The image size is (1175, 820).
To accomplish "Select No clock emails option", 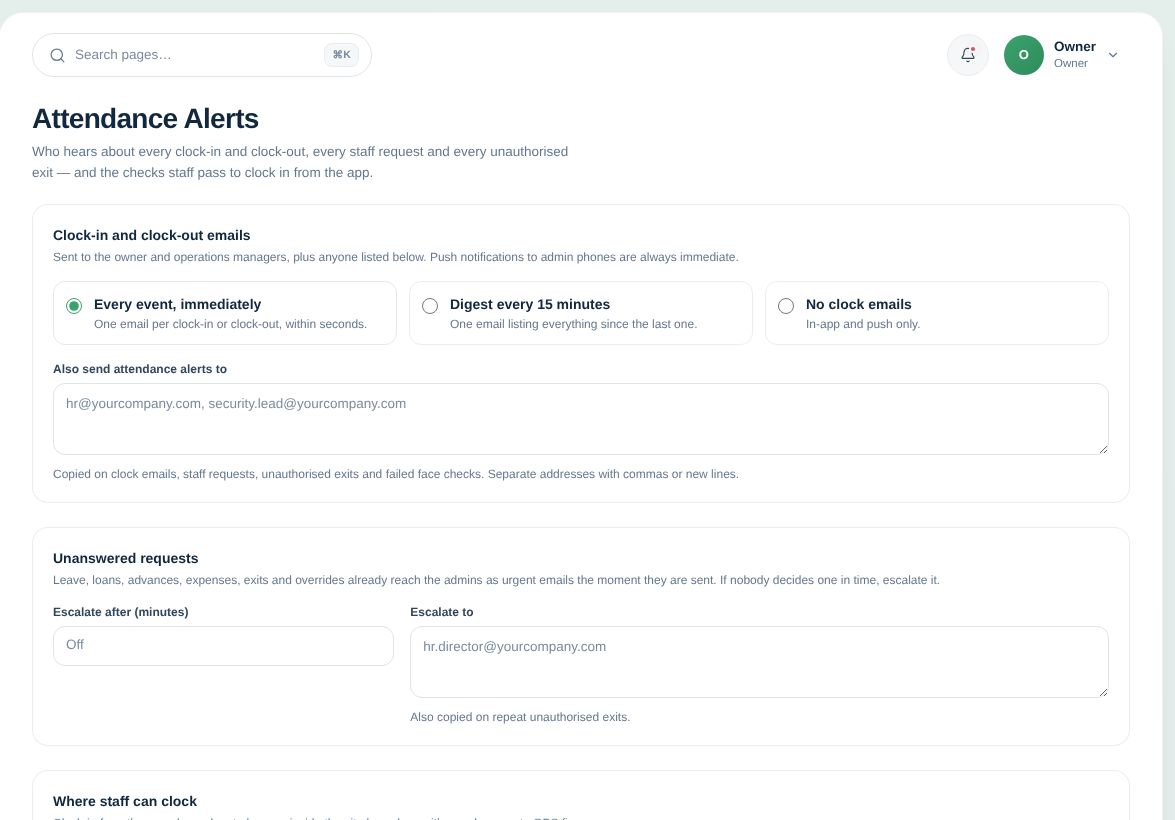I will [x=937, y=313].
